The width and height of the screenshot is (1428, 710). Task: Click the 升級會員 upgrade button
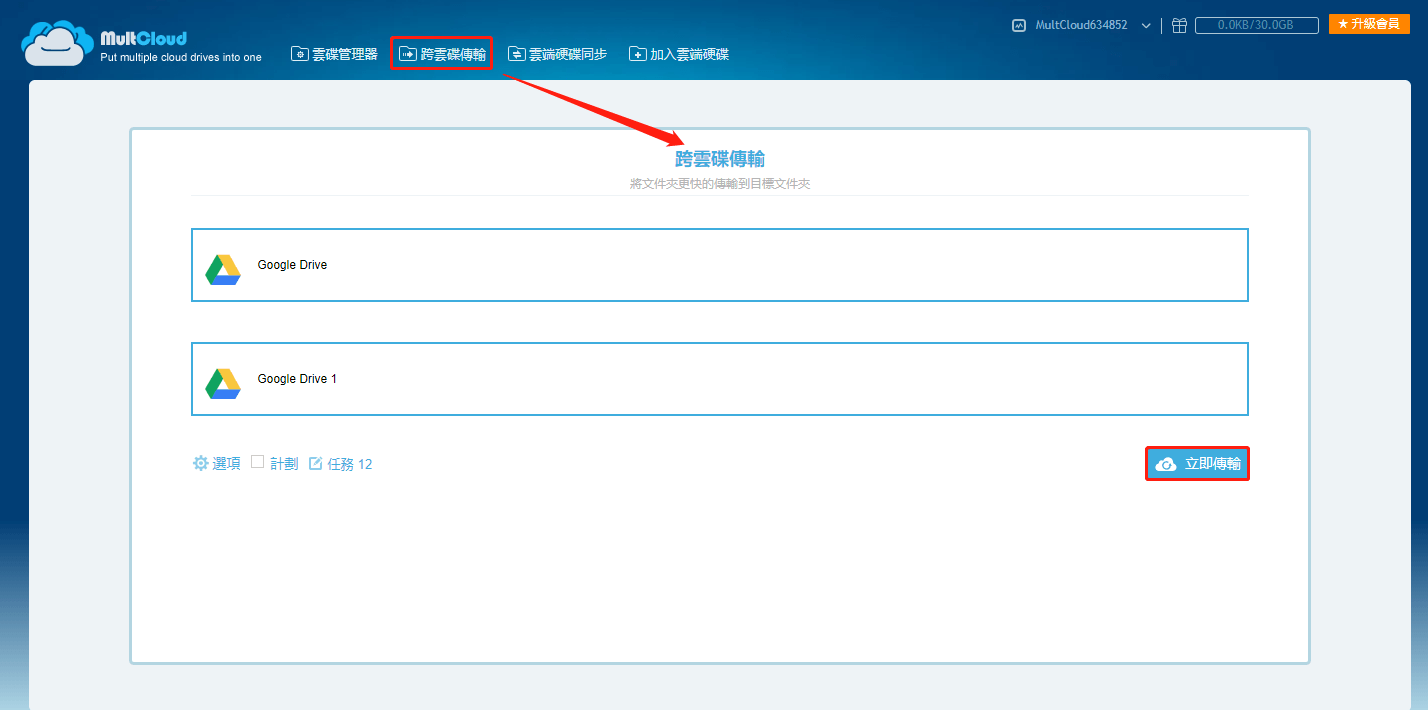click(1369, 24)
